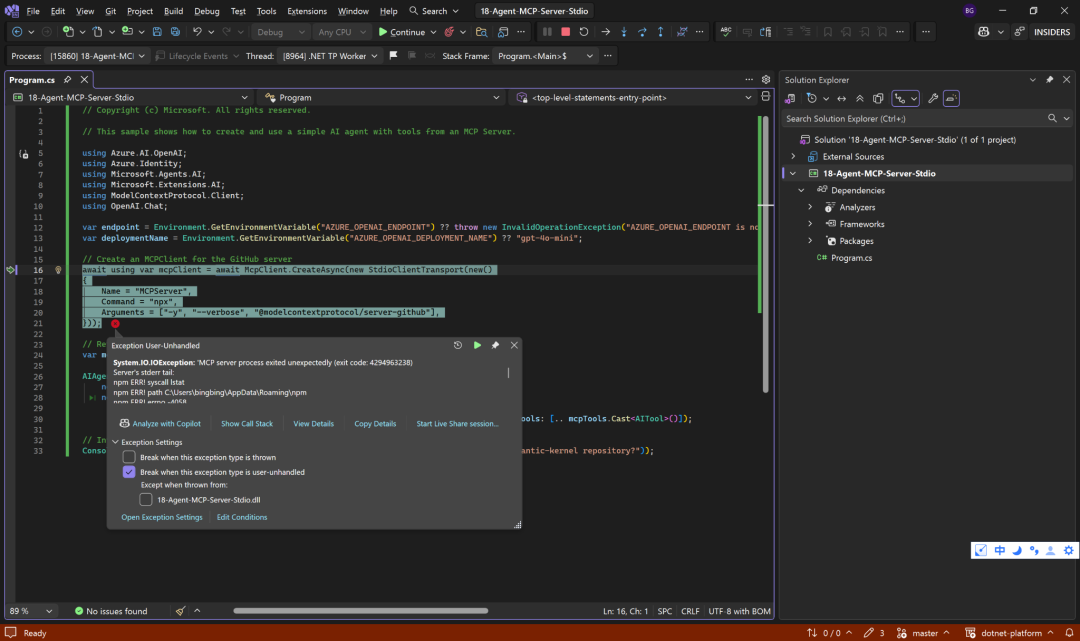Click the Live Share icon near INSIDERS

tap(1019, 32)
